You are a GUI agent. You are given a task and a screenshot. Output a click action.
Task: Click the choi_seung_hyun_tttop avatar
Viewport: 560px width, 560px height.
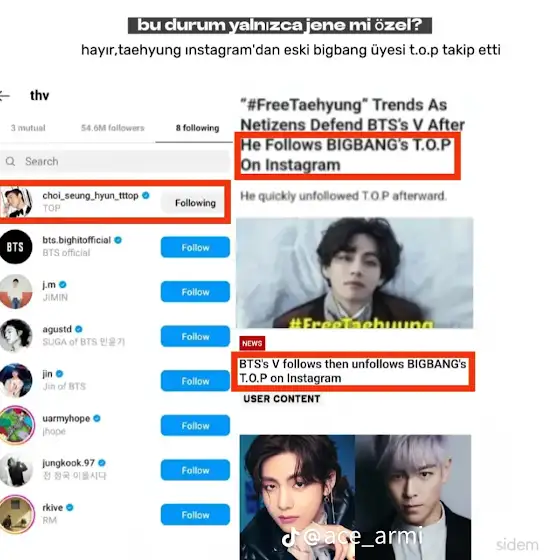tap(17, 202)
